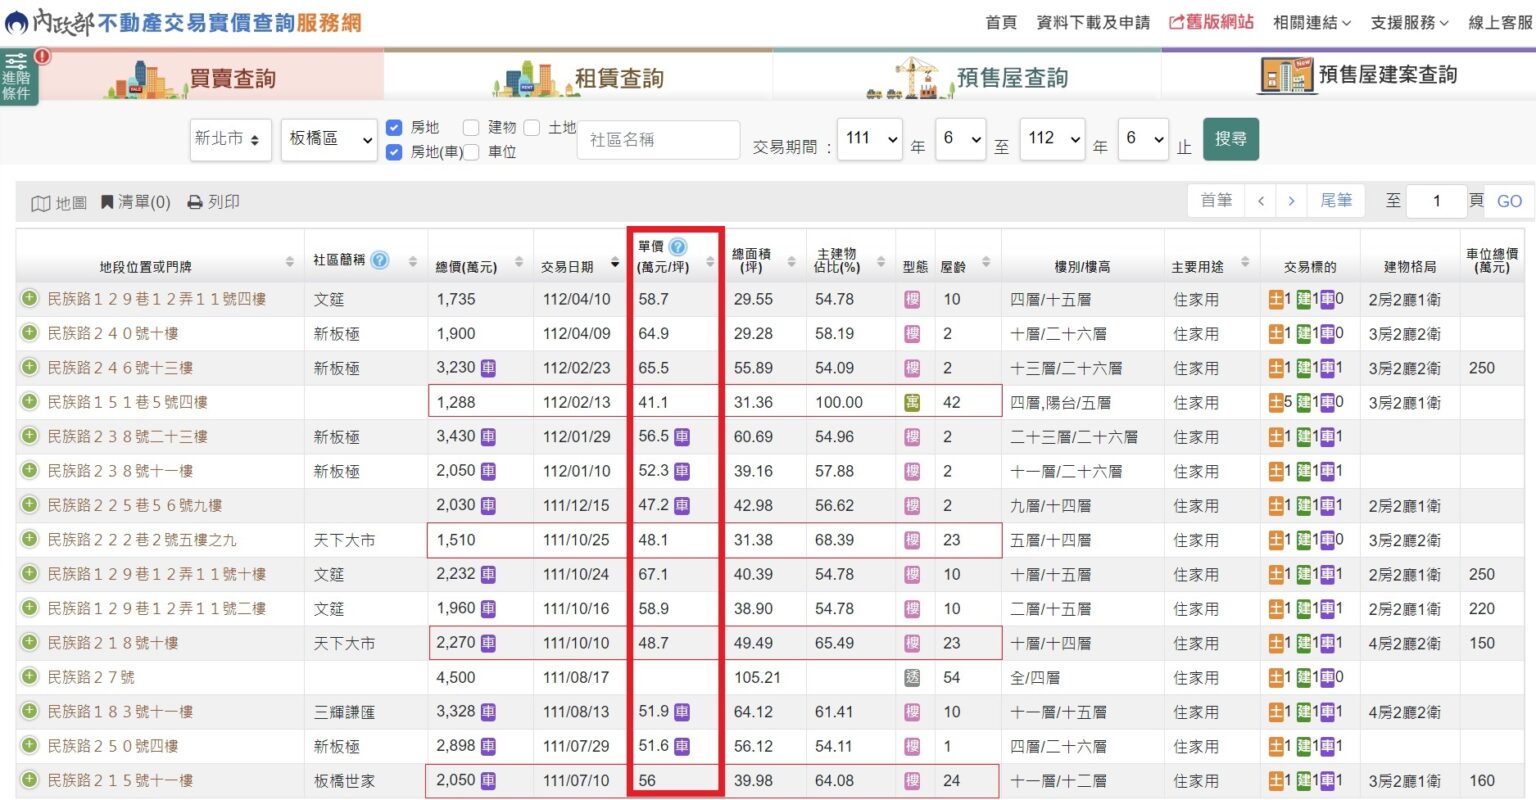Go to previous page arrow

pyautogui.click(x=1261, y=201)
